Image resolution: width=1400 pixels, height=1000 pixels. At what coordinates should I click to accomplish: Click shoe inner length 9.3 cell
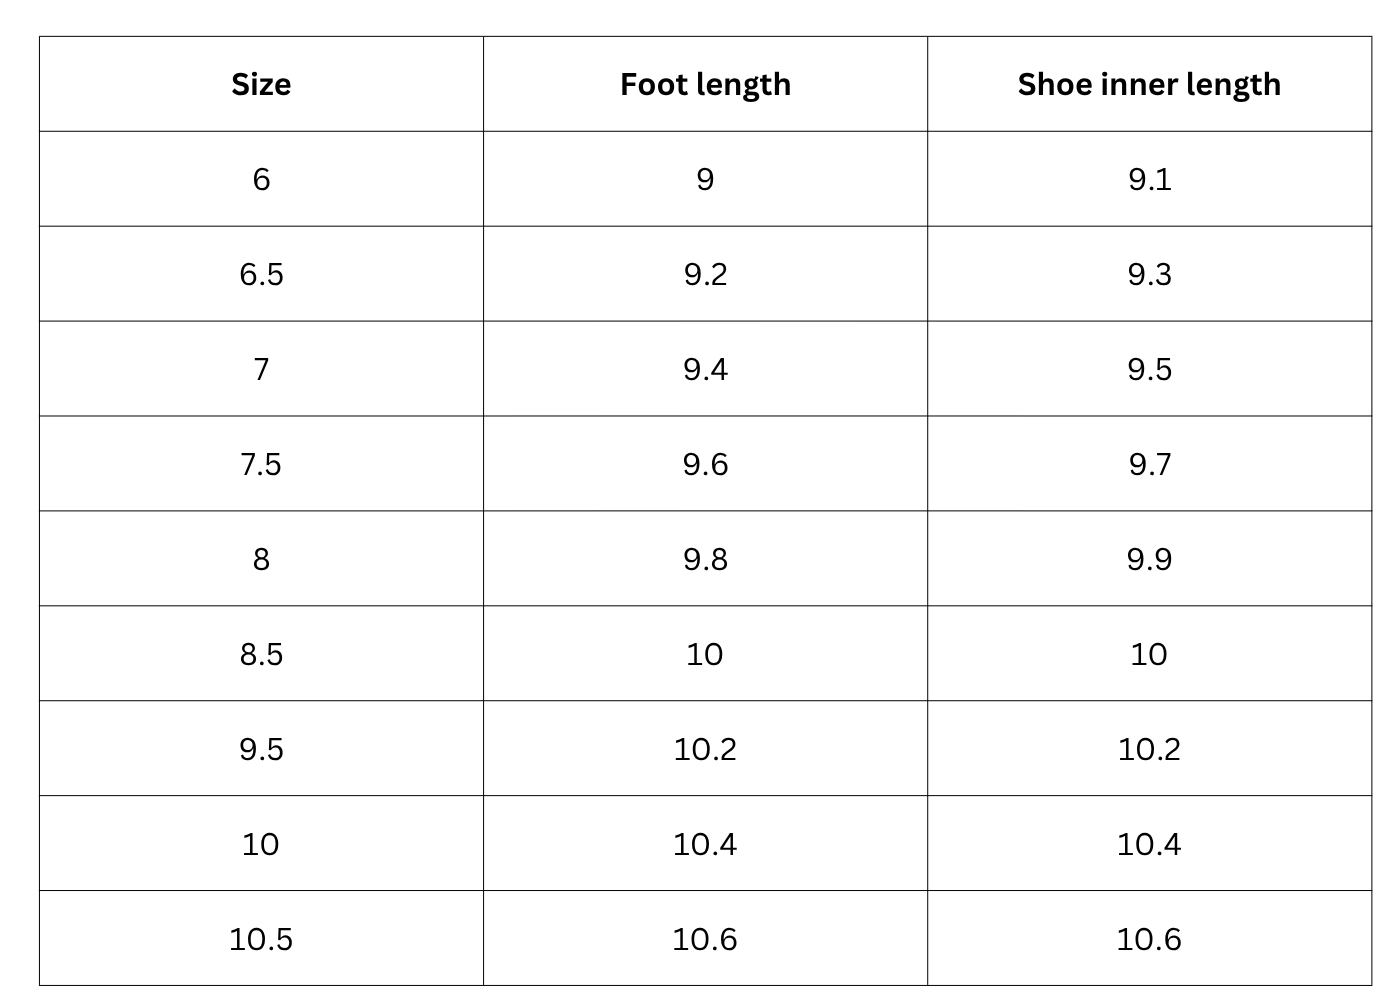(1149, 274)
